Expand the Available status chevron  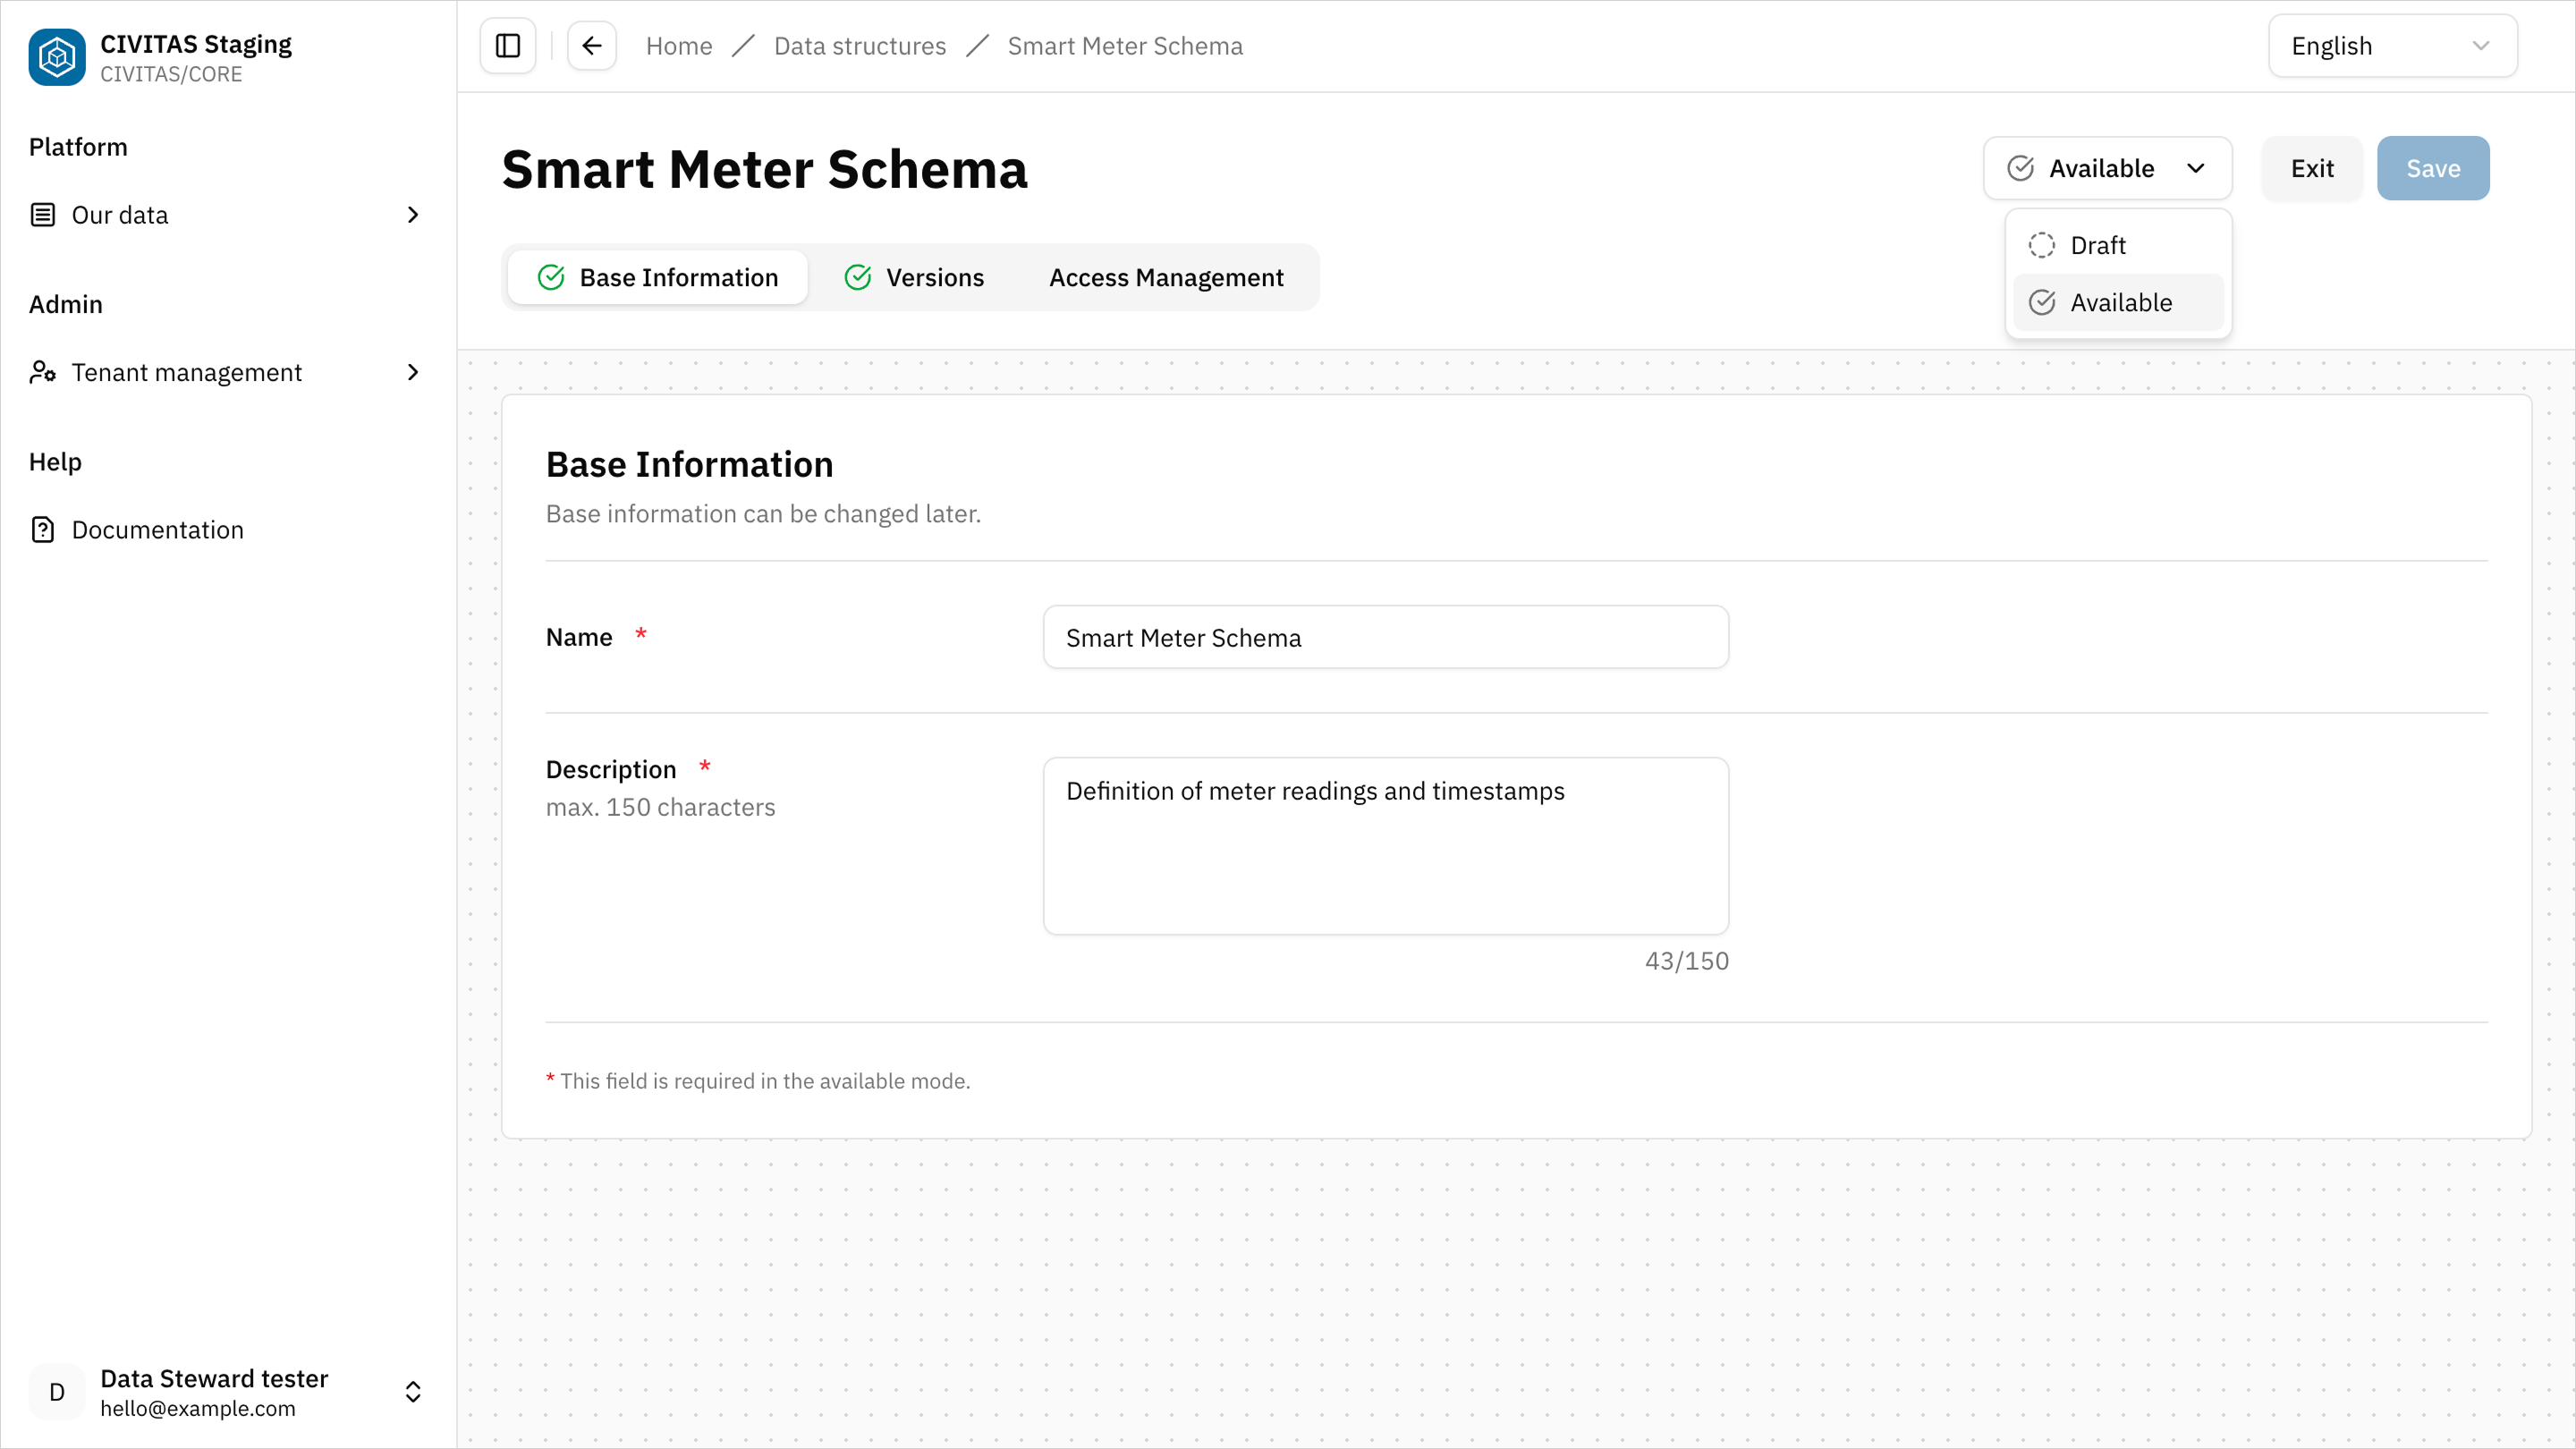[x=2196, y=168]
